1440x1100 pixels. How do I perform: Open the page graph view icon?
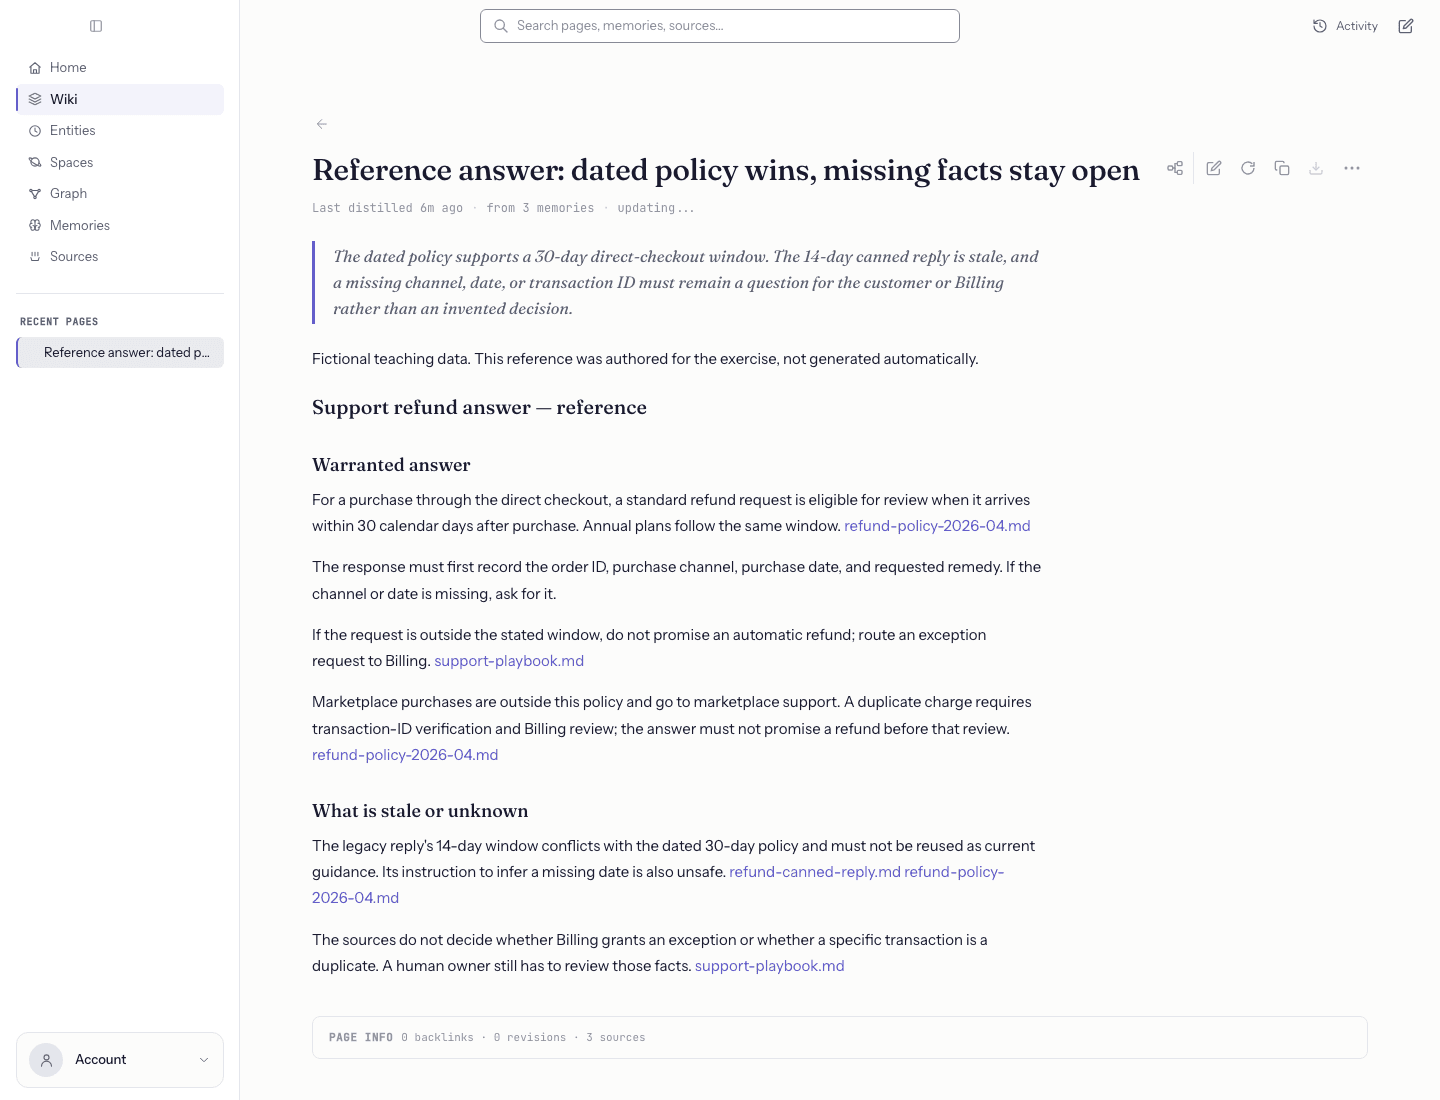click(1175, 168)
